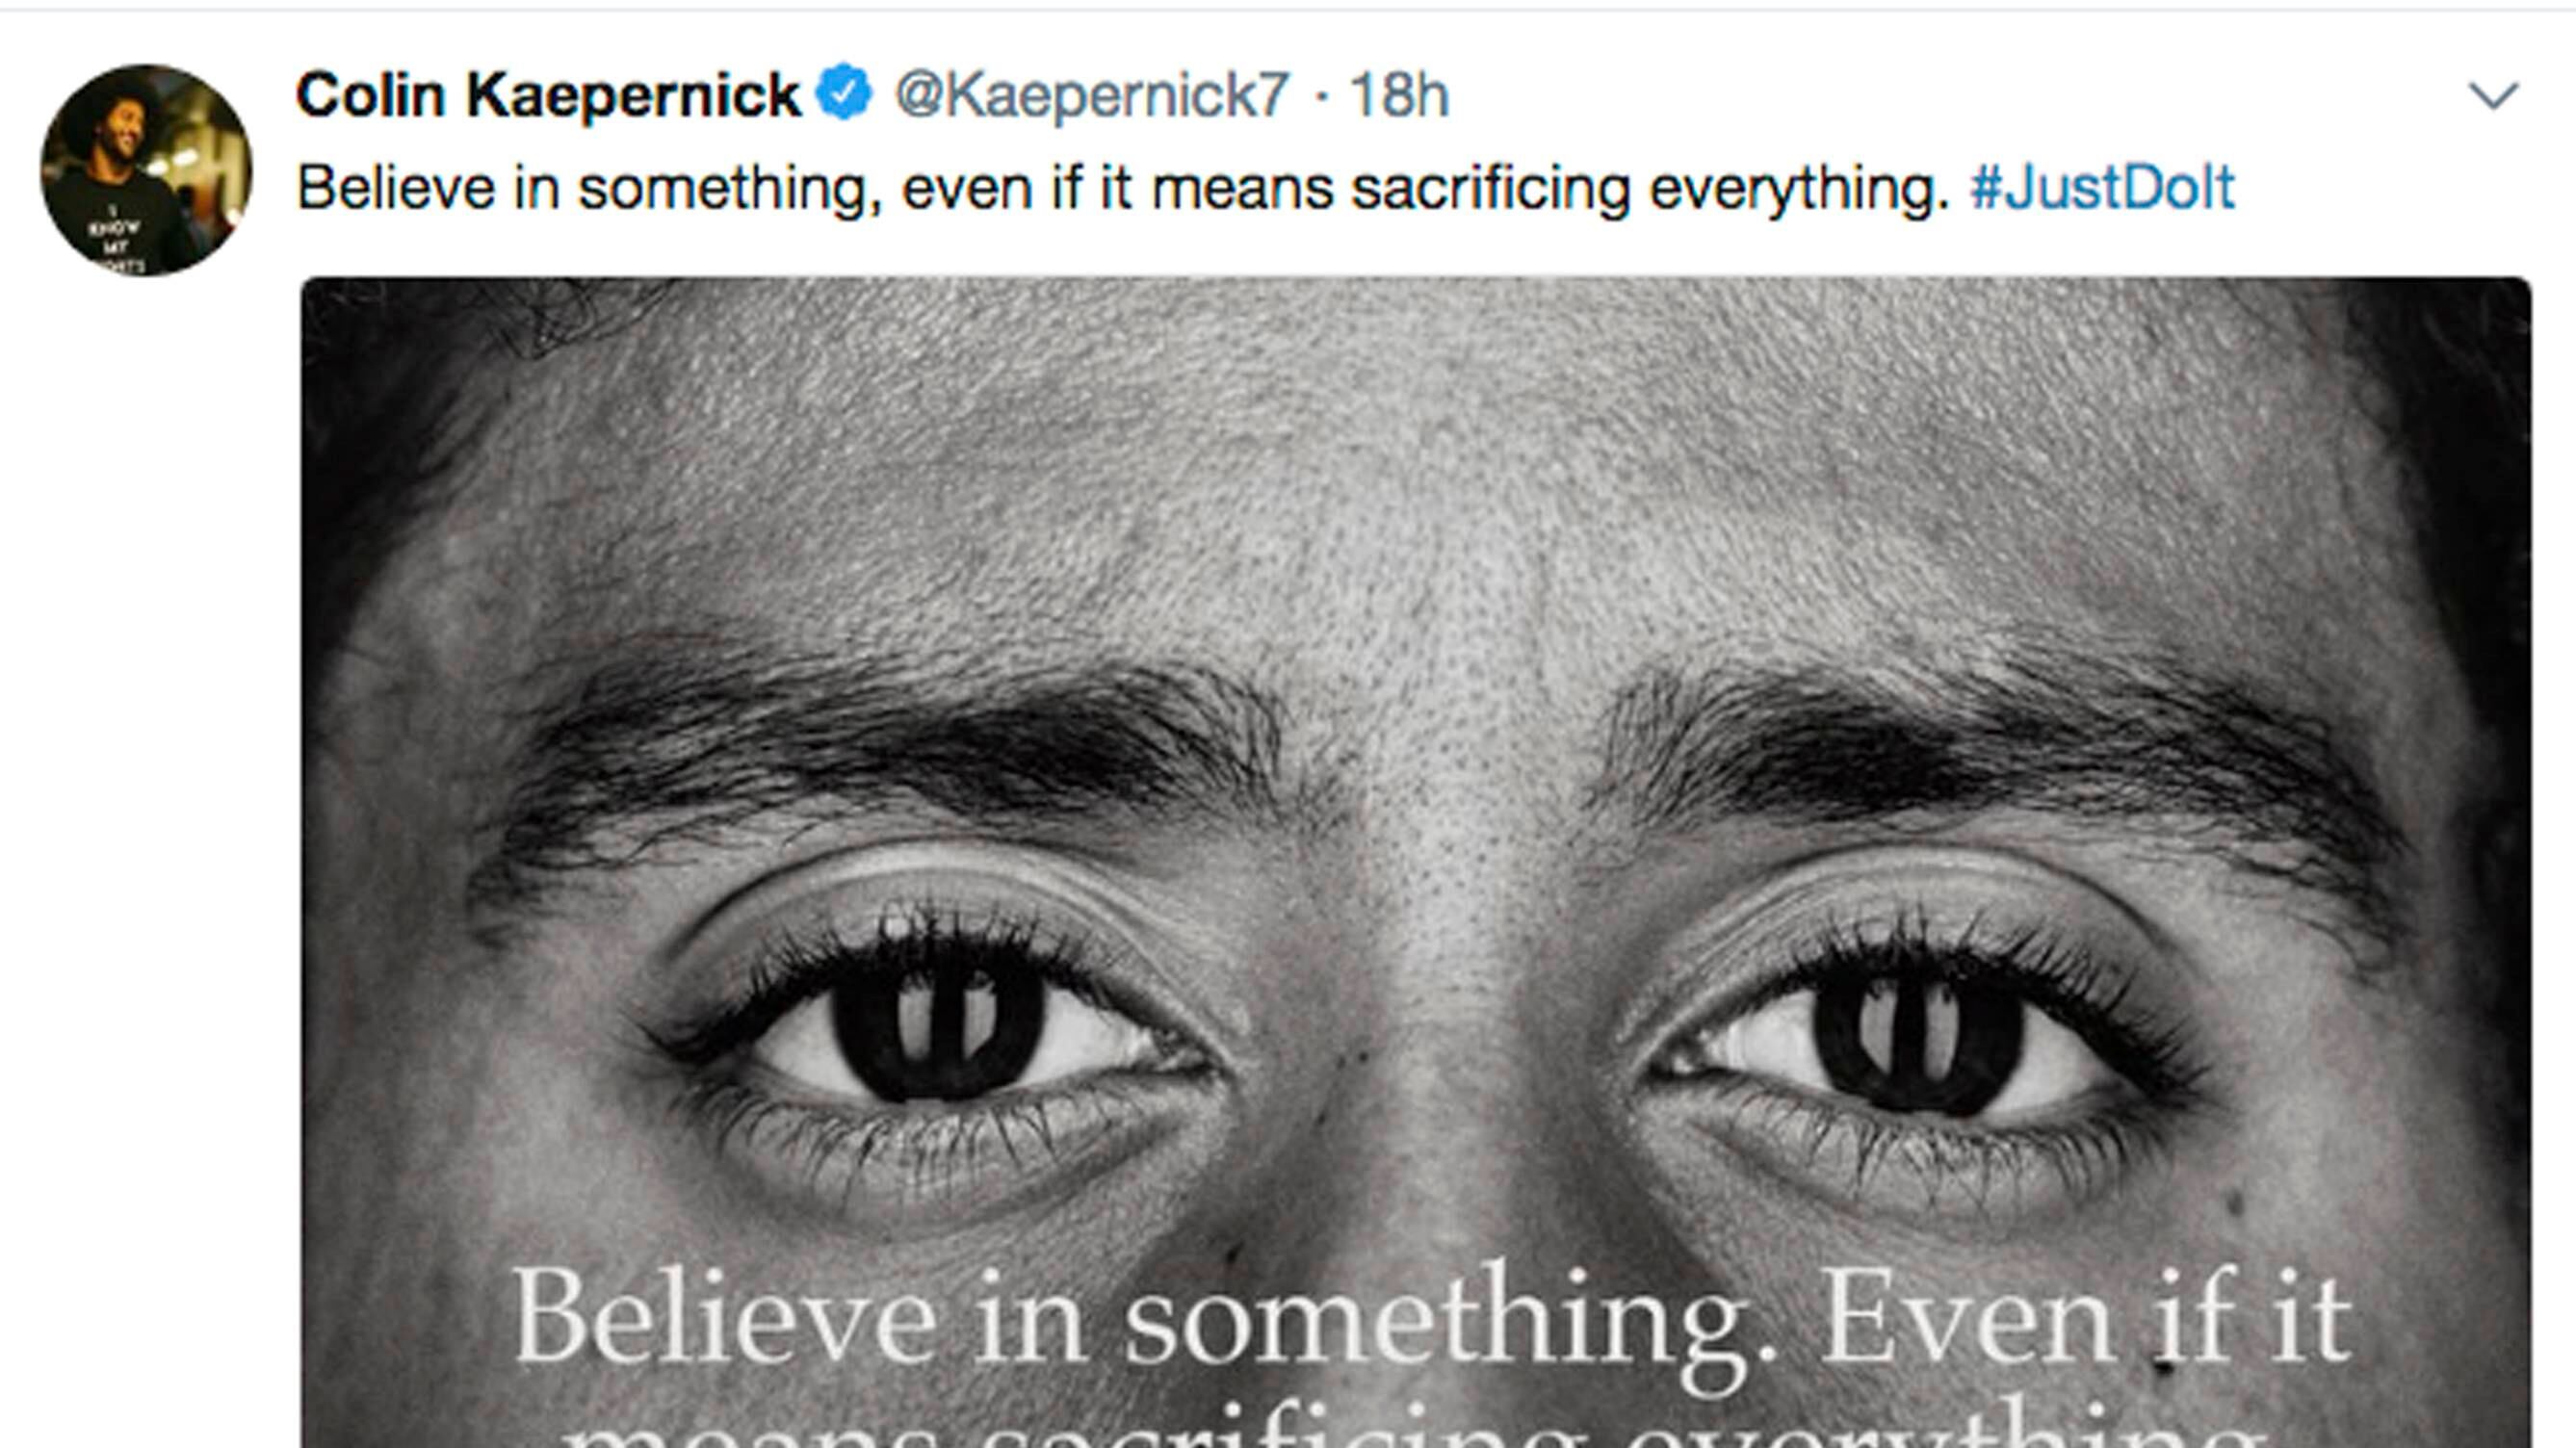
Task: Open Colin Kaepernick's round profile avatar
Action: point(146,170)
